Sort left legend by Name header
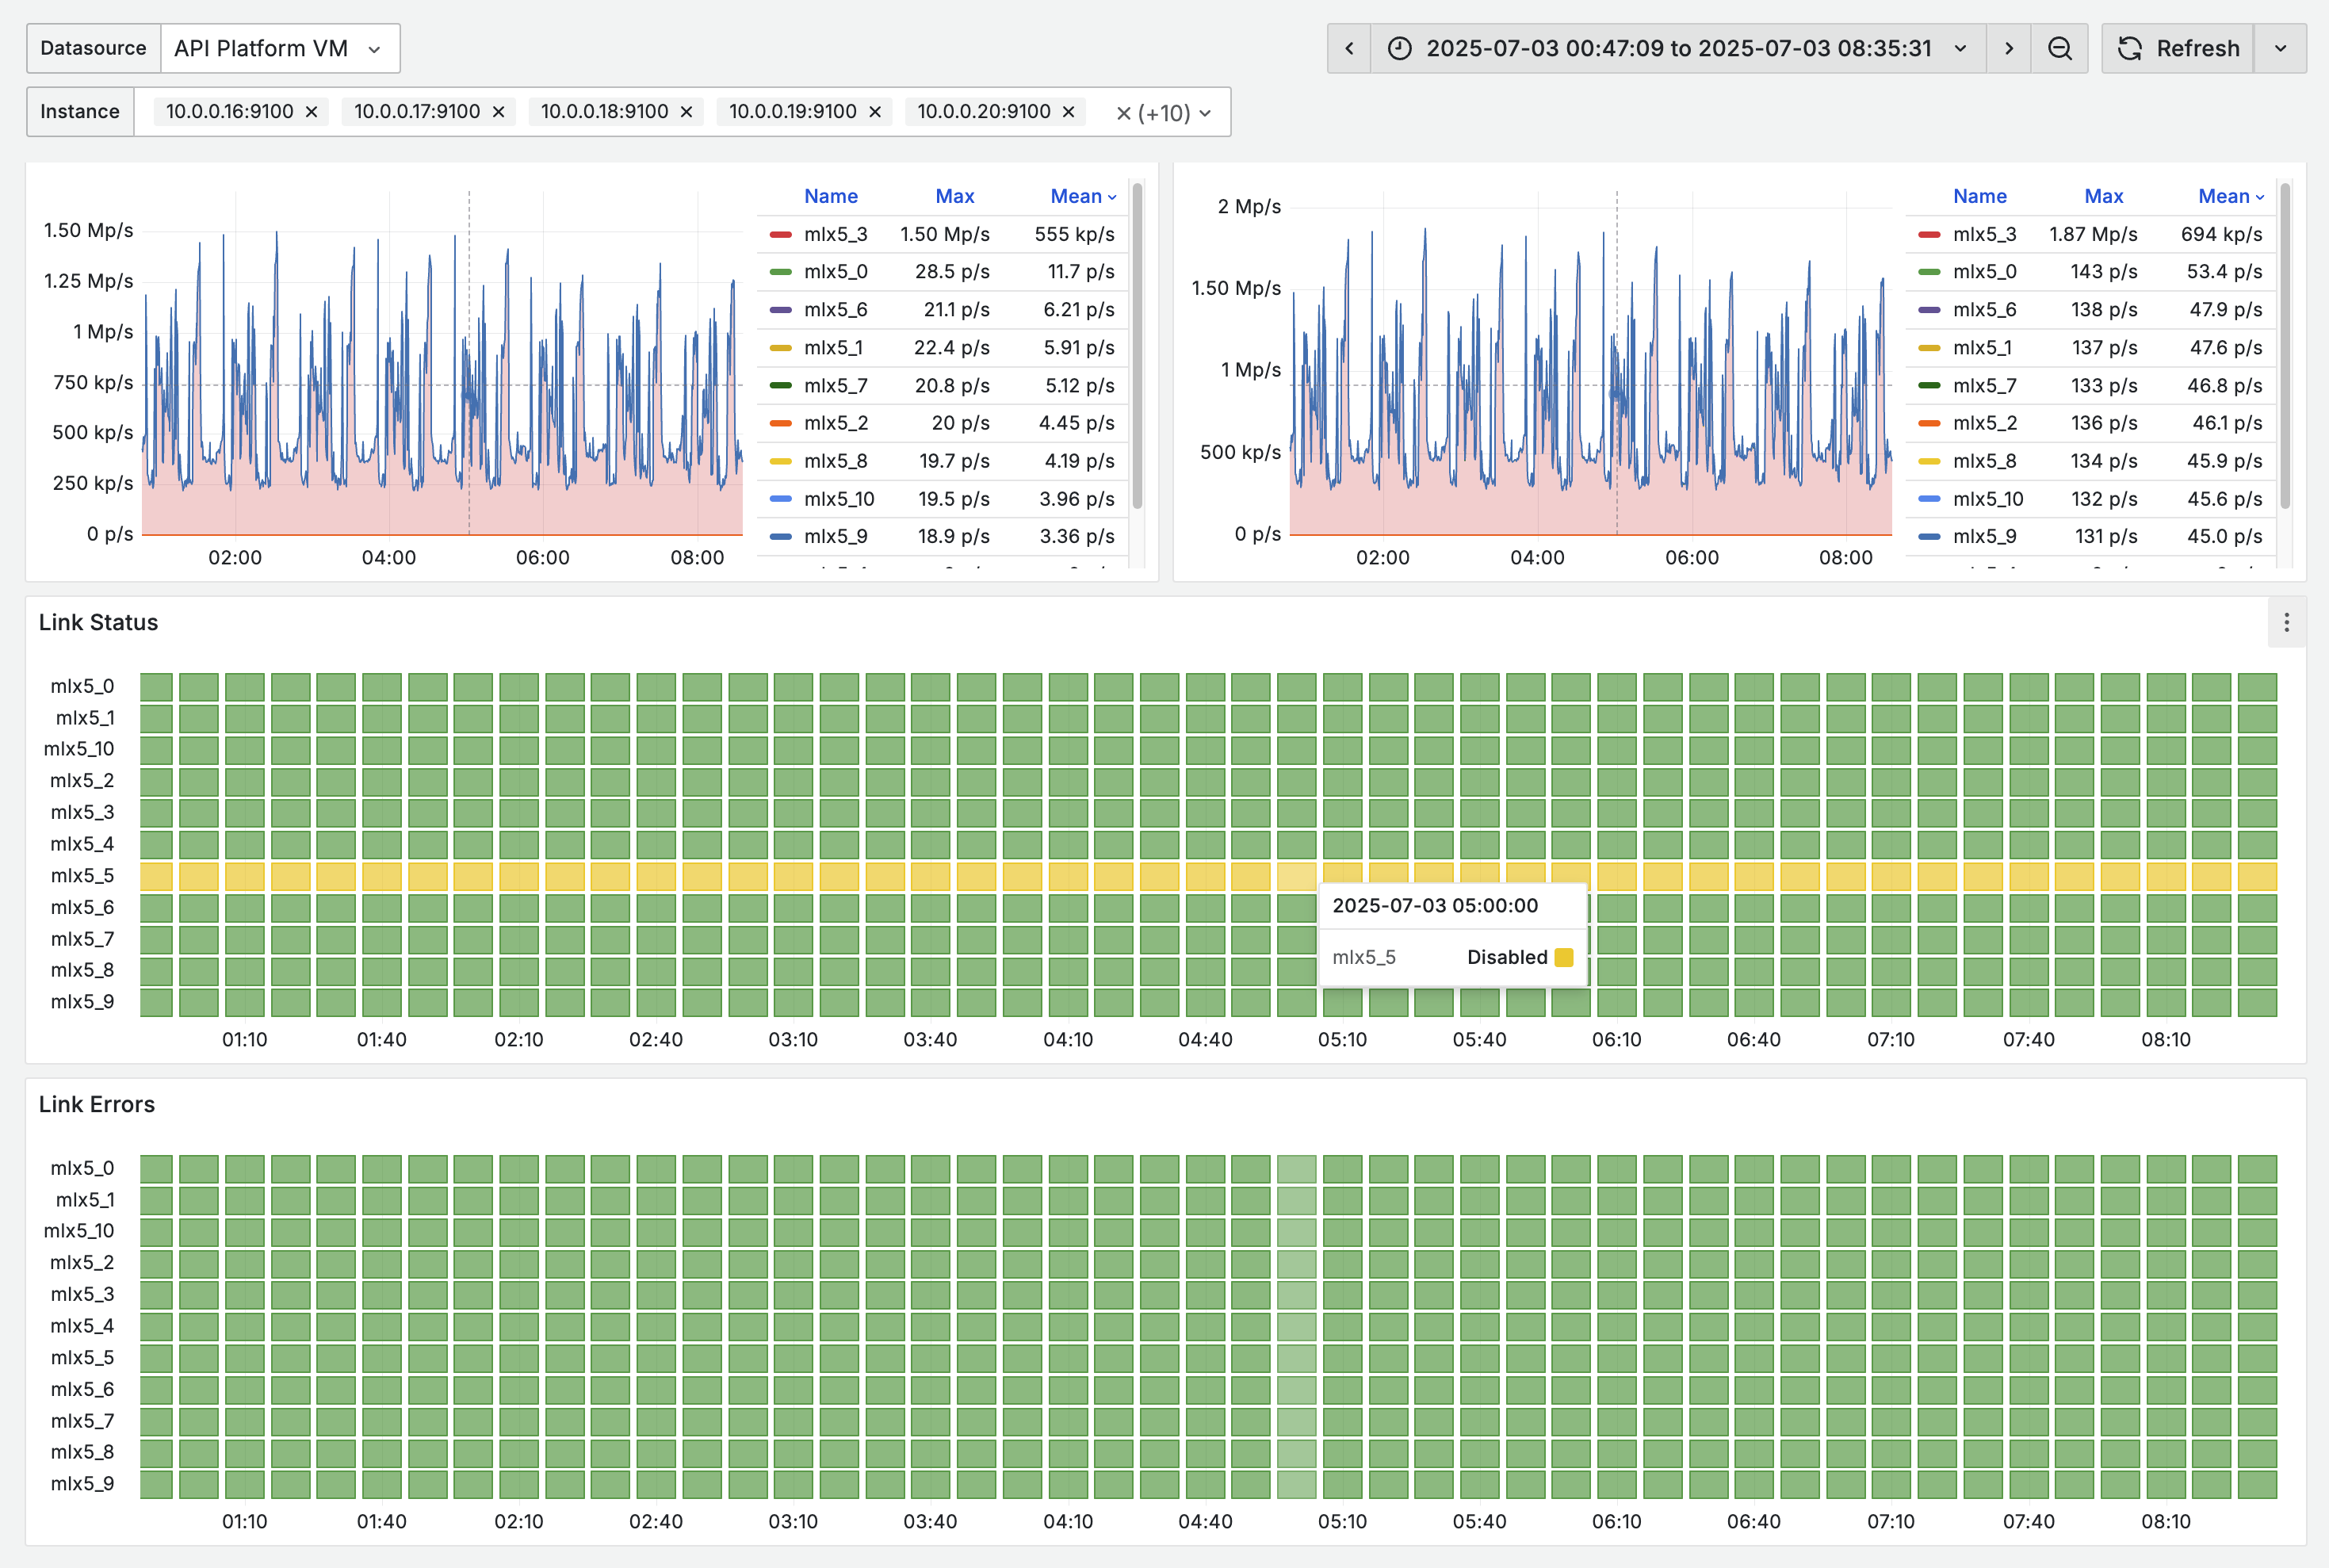This screenshot has width=2329, height=1568. [831, 196]
